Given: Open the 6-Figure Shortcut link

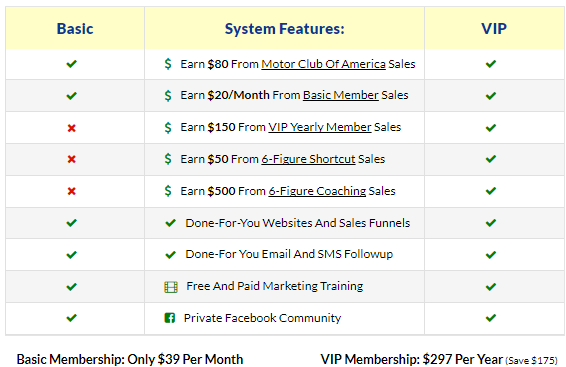Looking at the screenshot, I should 308,159.
